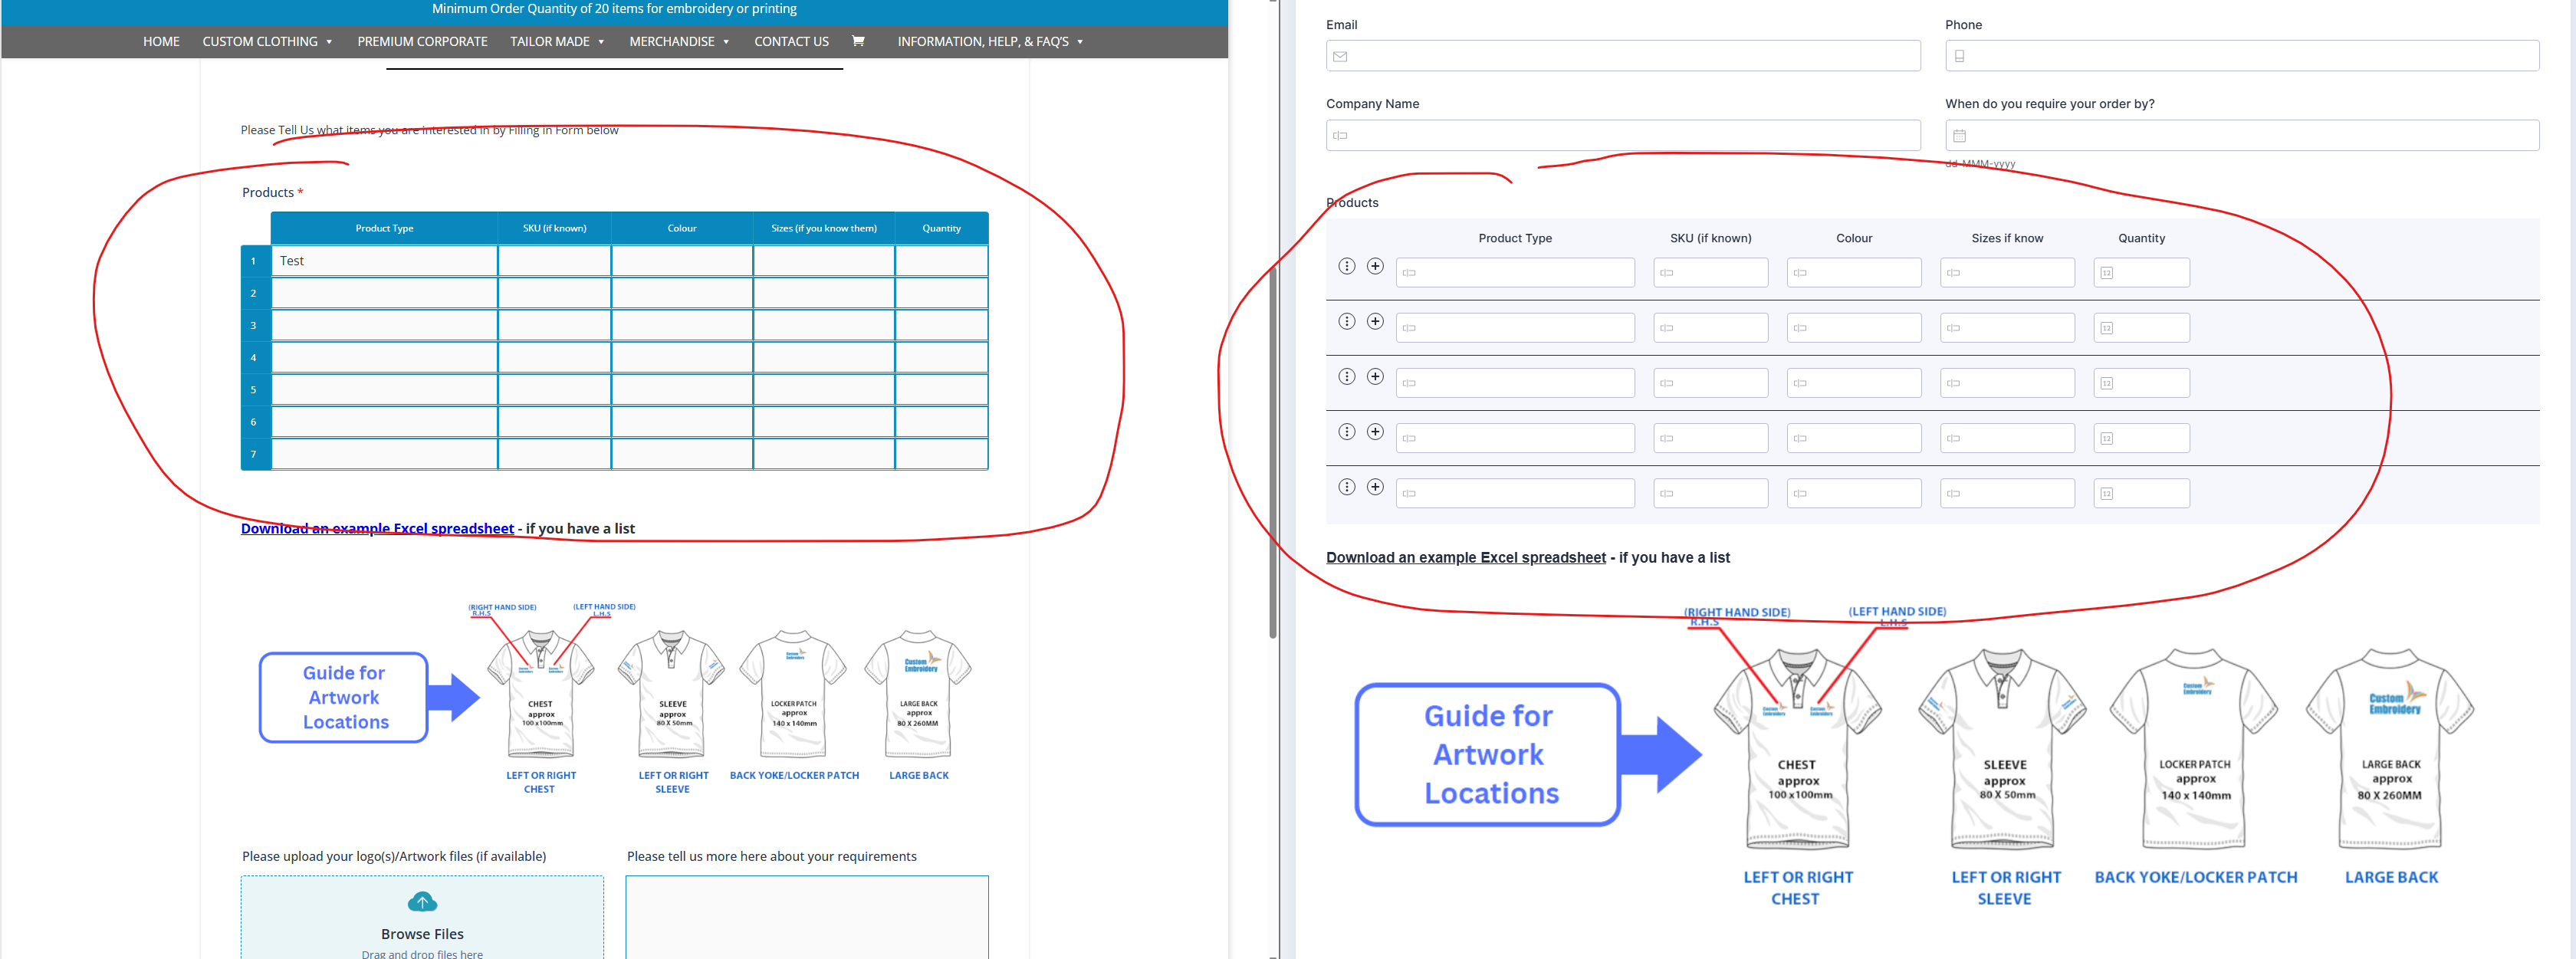2576x959 pixels.
Task: Open three-dots options on first product row
Action: (1346, 266)
